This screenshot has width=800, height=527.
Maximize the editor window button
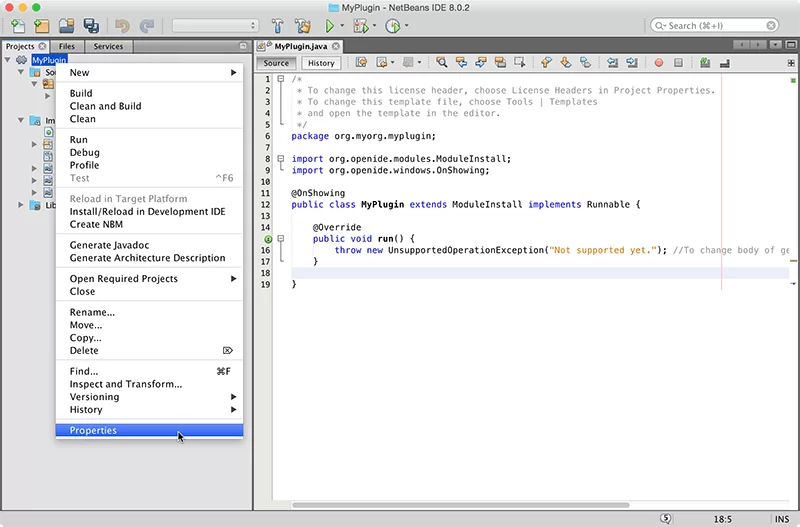tap(791, 45)
